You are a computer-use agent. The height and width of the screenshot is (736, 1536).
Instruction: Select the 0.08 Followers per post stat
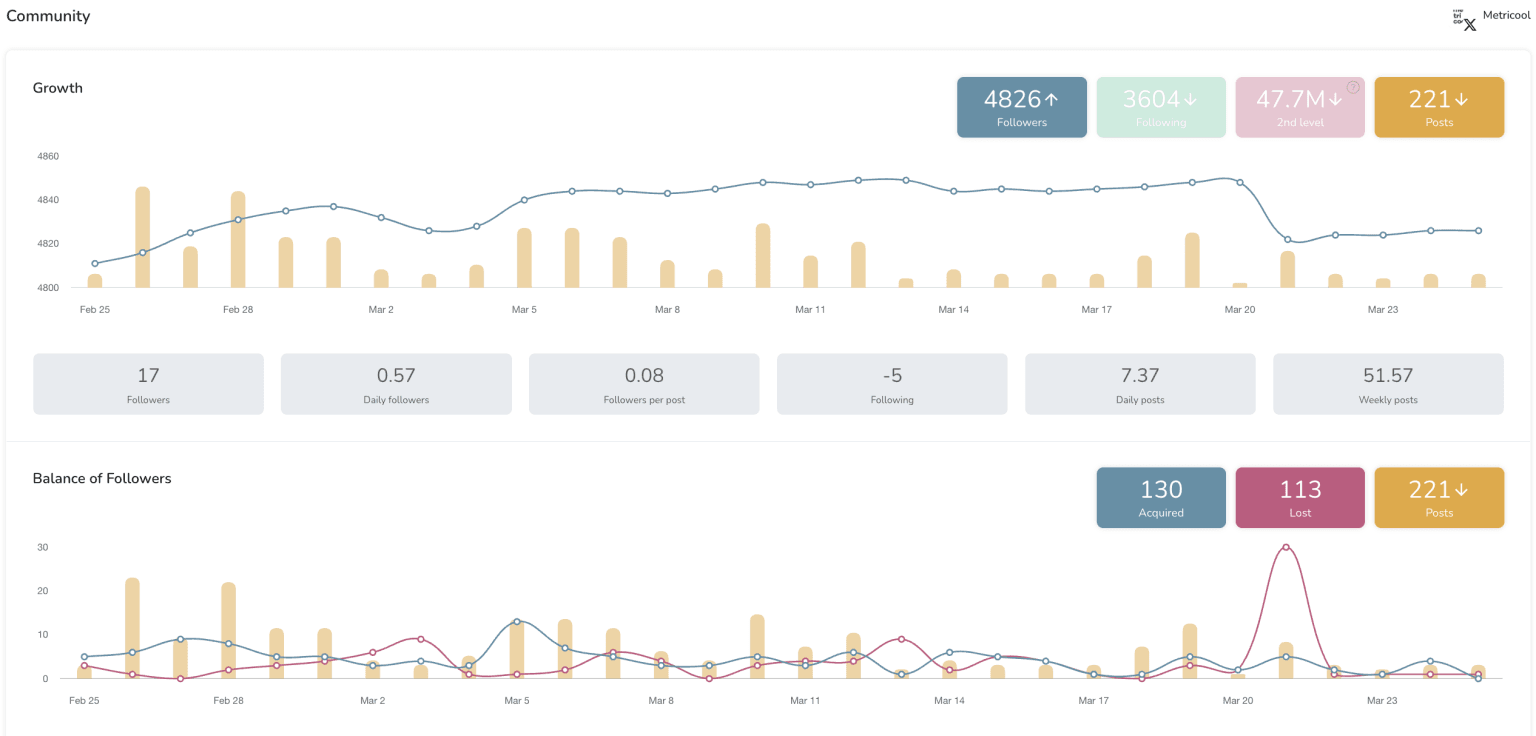click(644, 383)
